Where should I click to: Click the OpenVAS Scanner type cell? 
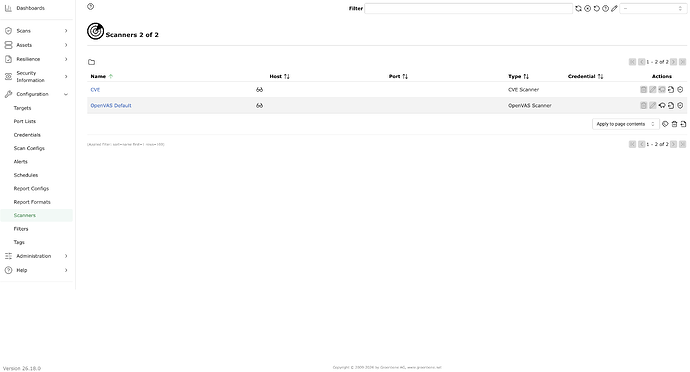(x=530, y=106)
